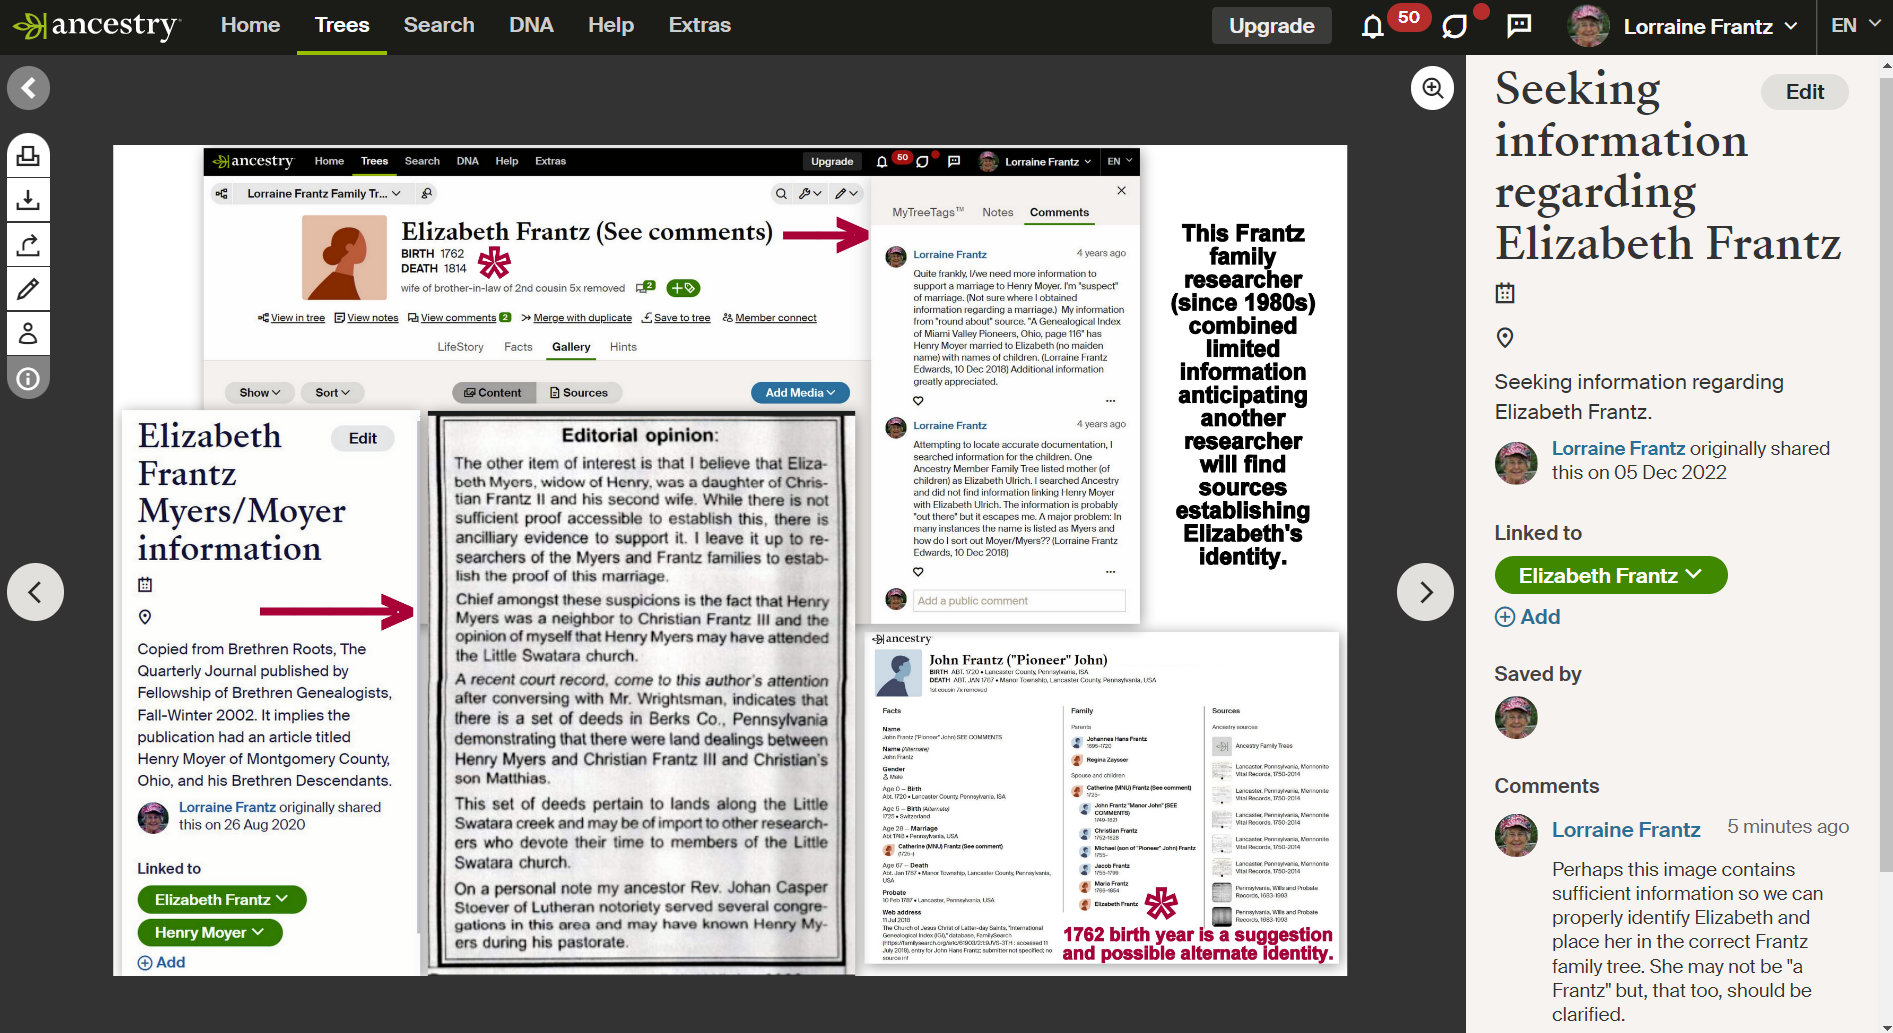Open the notifications bell
The width and height of the screenshot is (1893, 1033).
coord(1373,26)
